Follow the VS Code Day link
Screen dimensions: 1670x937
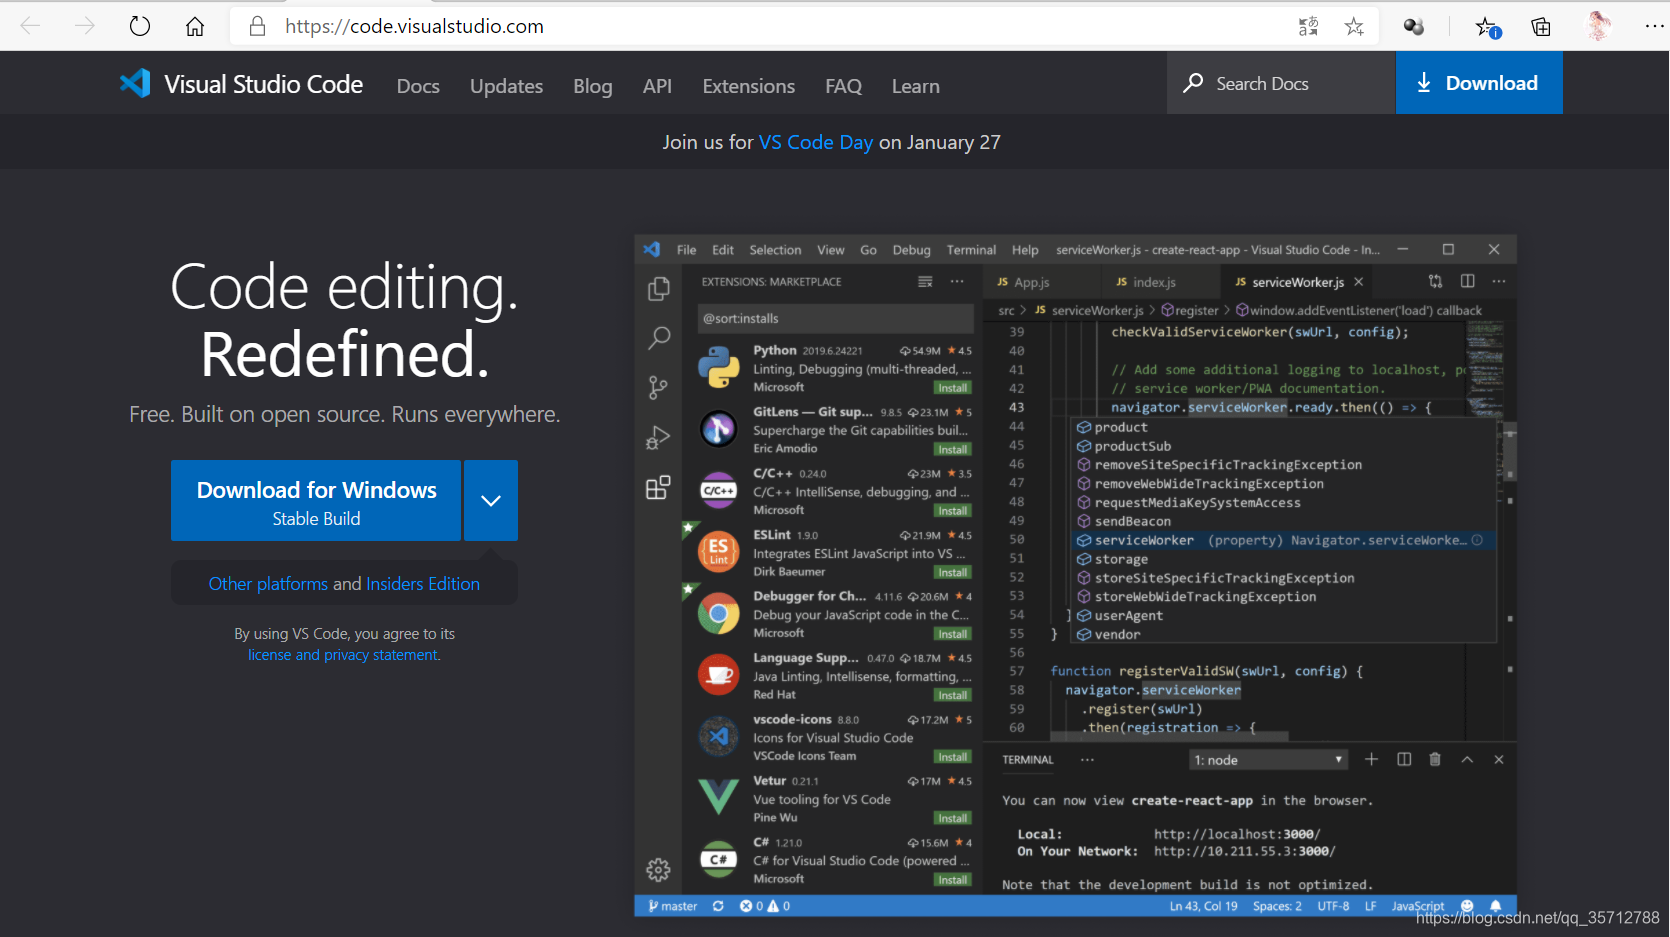point(816,142)
